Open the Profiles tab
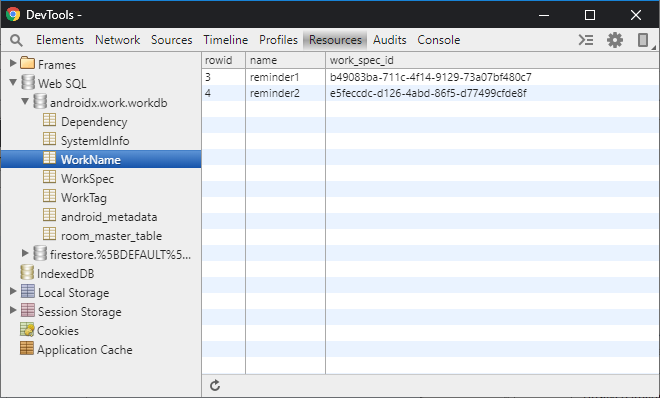660x398 pixels. click(278, 40)
